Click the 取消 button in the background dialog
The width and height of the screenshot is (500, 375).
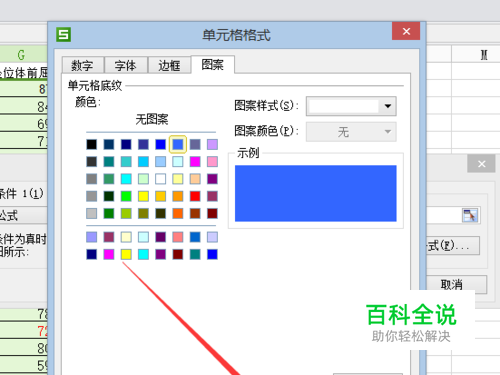457,284
